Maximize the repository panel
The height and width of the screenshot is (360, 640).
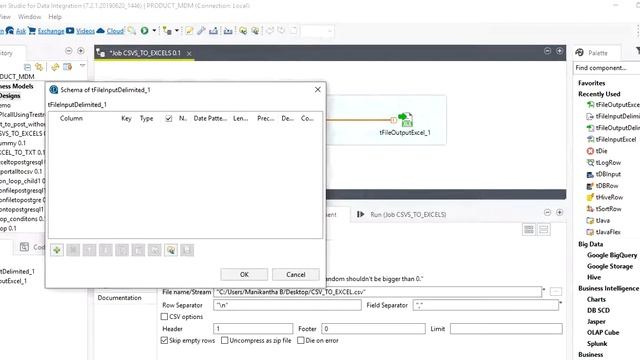(x=81, y=51)
